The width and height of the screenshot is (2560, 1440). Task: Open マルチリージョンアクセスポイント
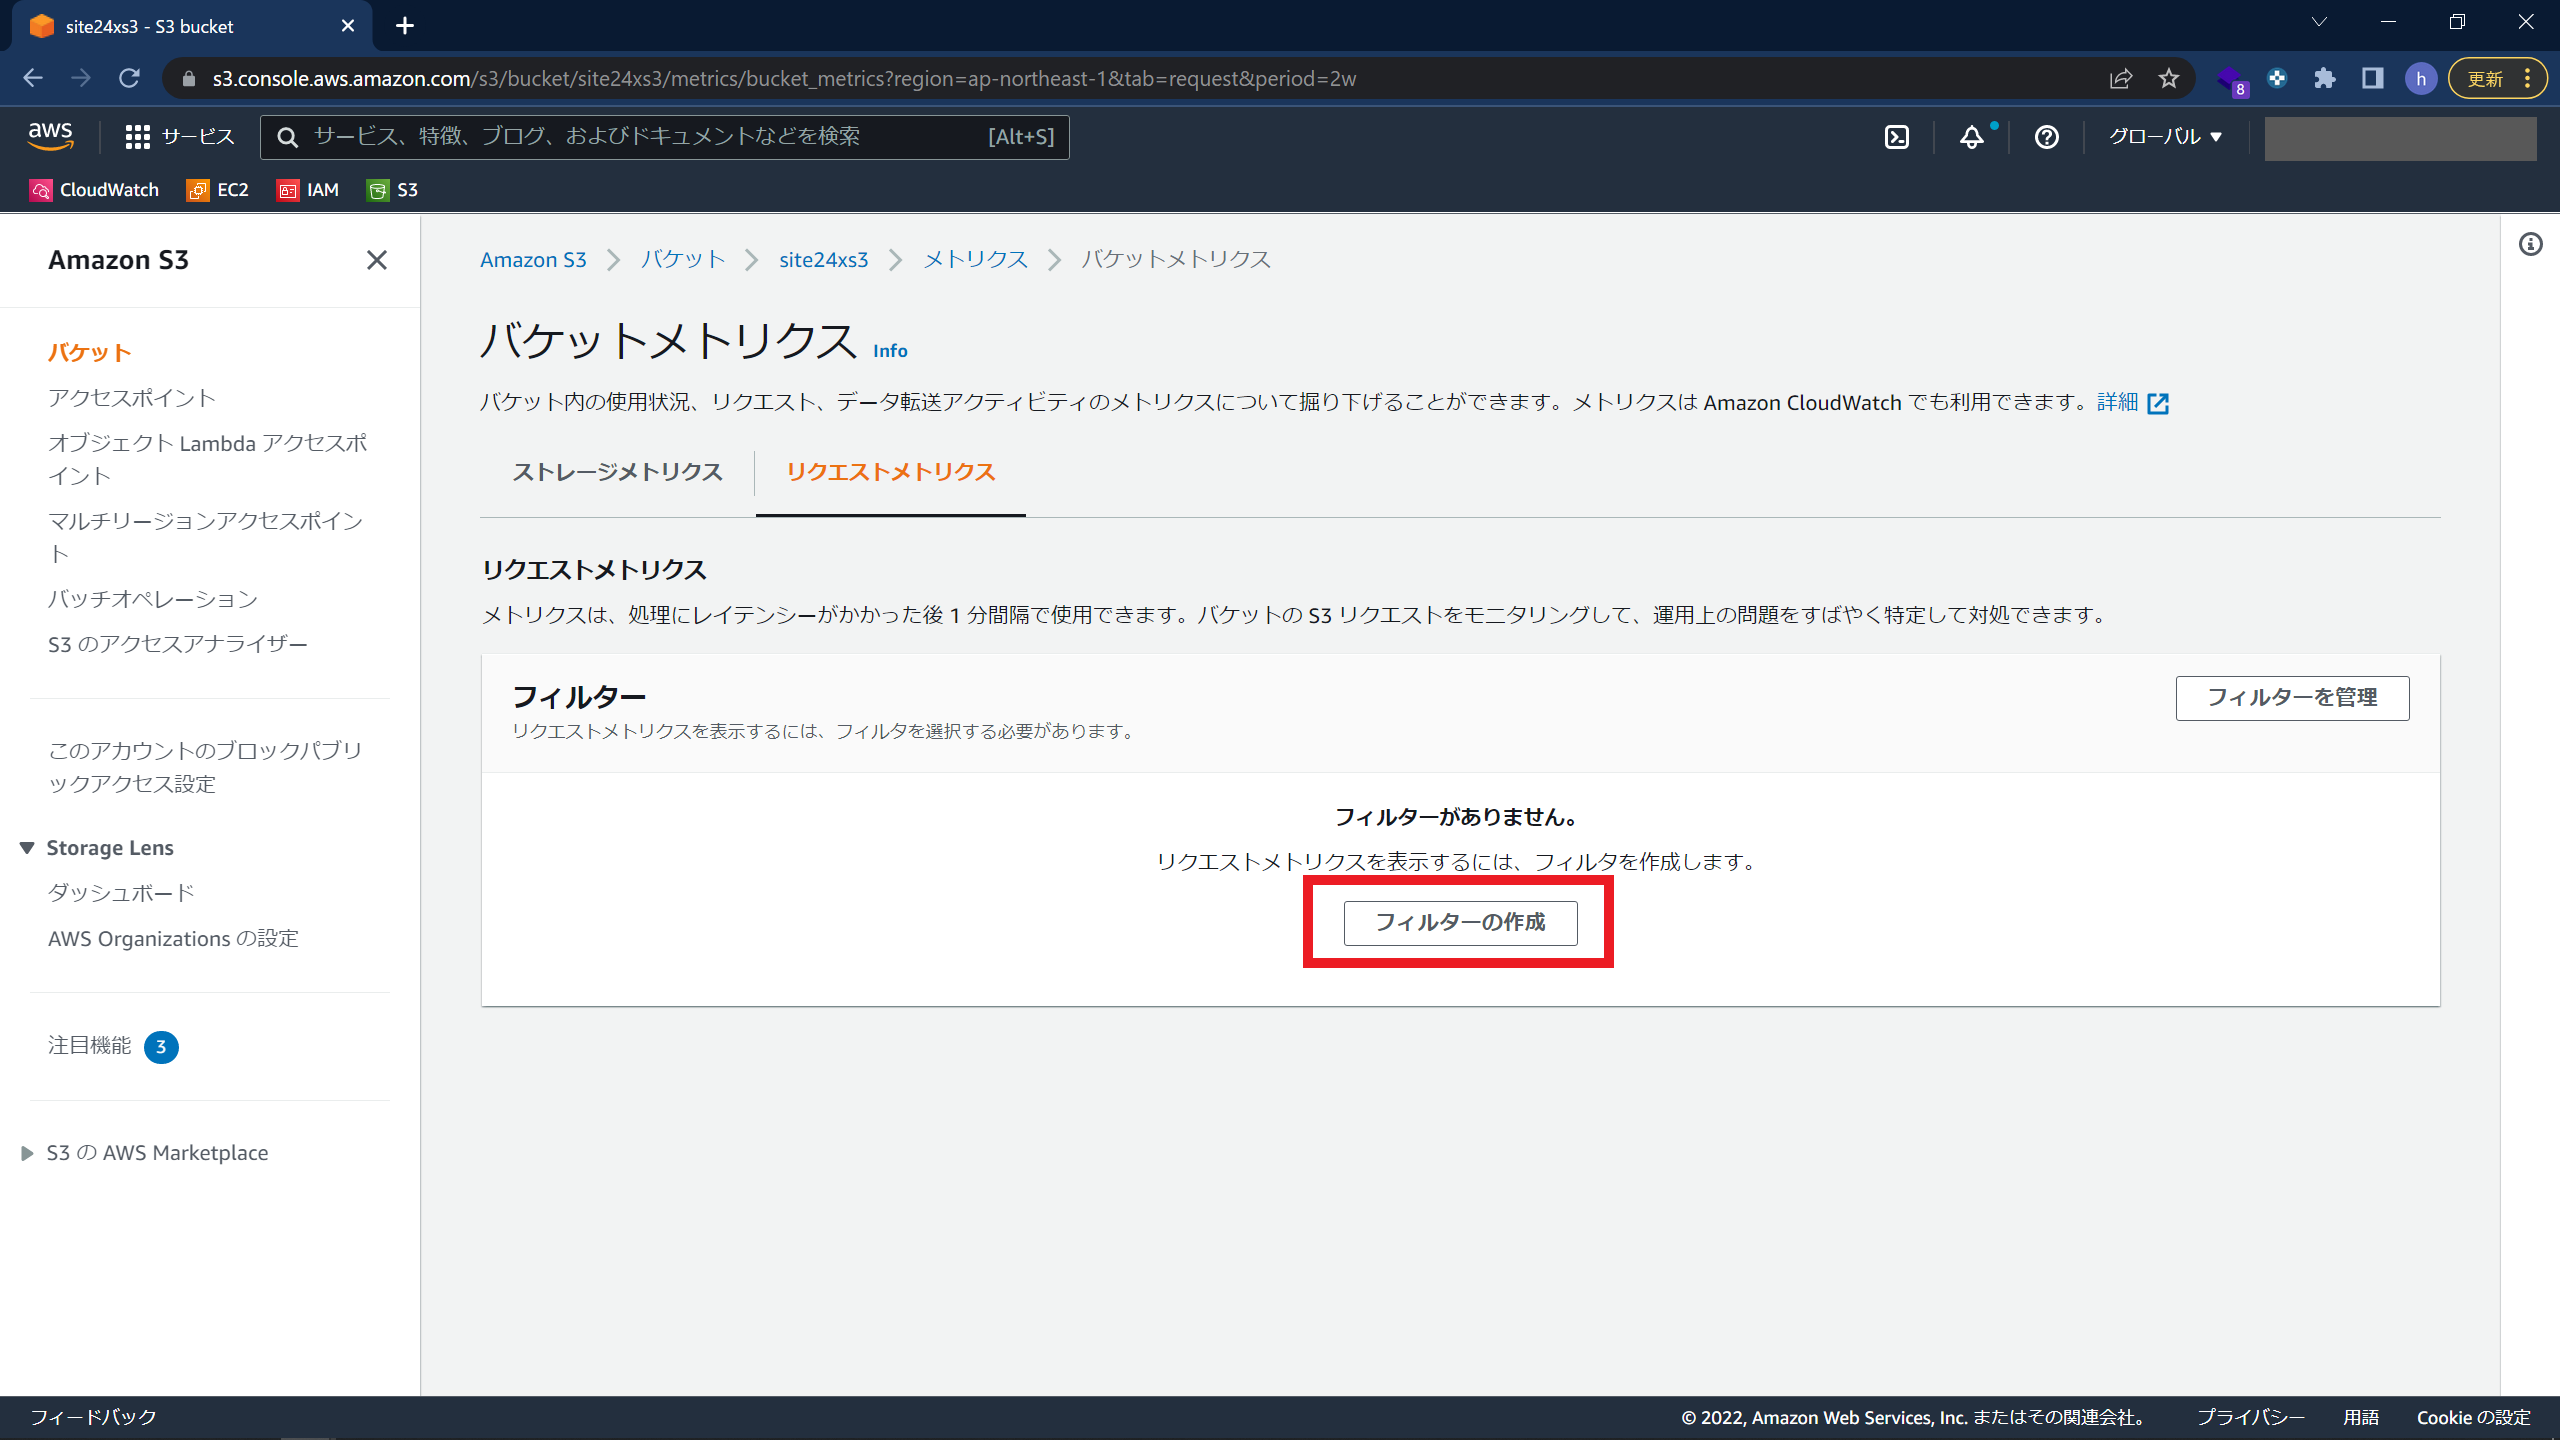(205, 537)
